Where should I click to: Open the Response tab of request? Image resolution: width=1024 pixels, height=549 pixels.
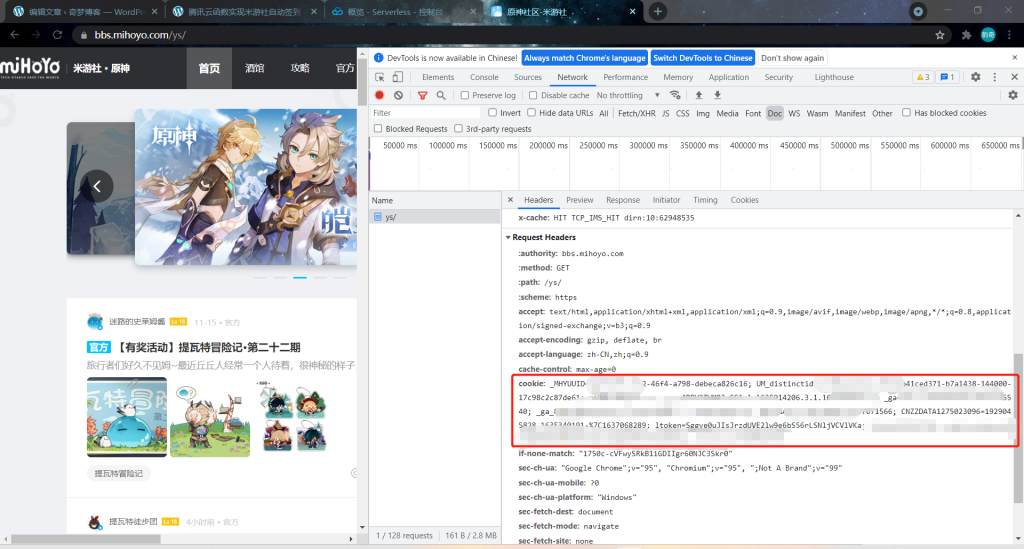(623, 200)
